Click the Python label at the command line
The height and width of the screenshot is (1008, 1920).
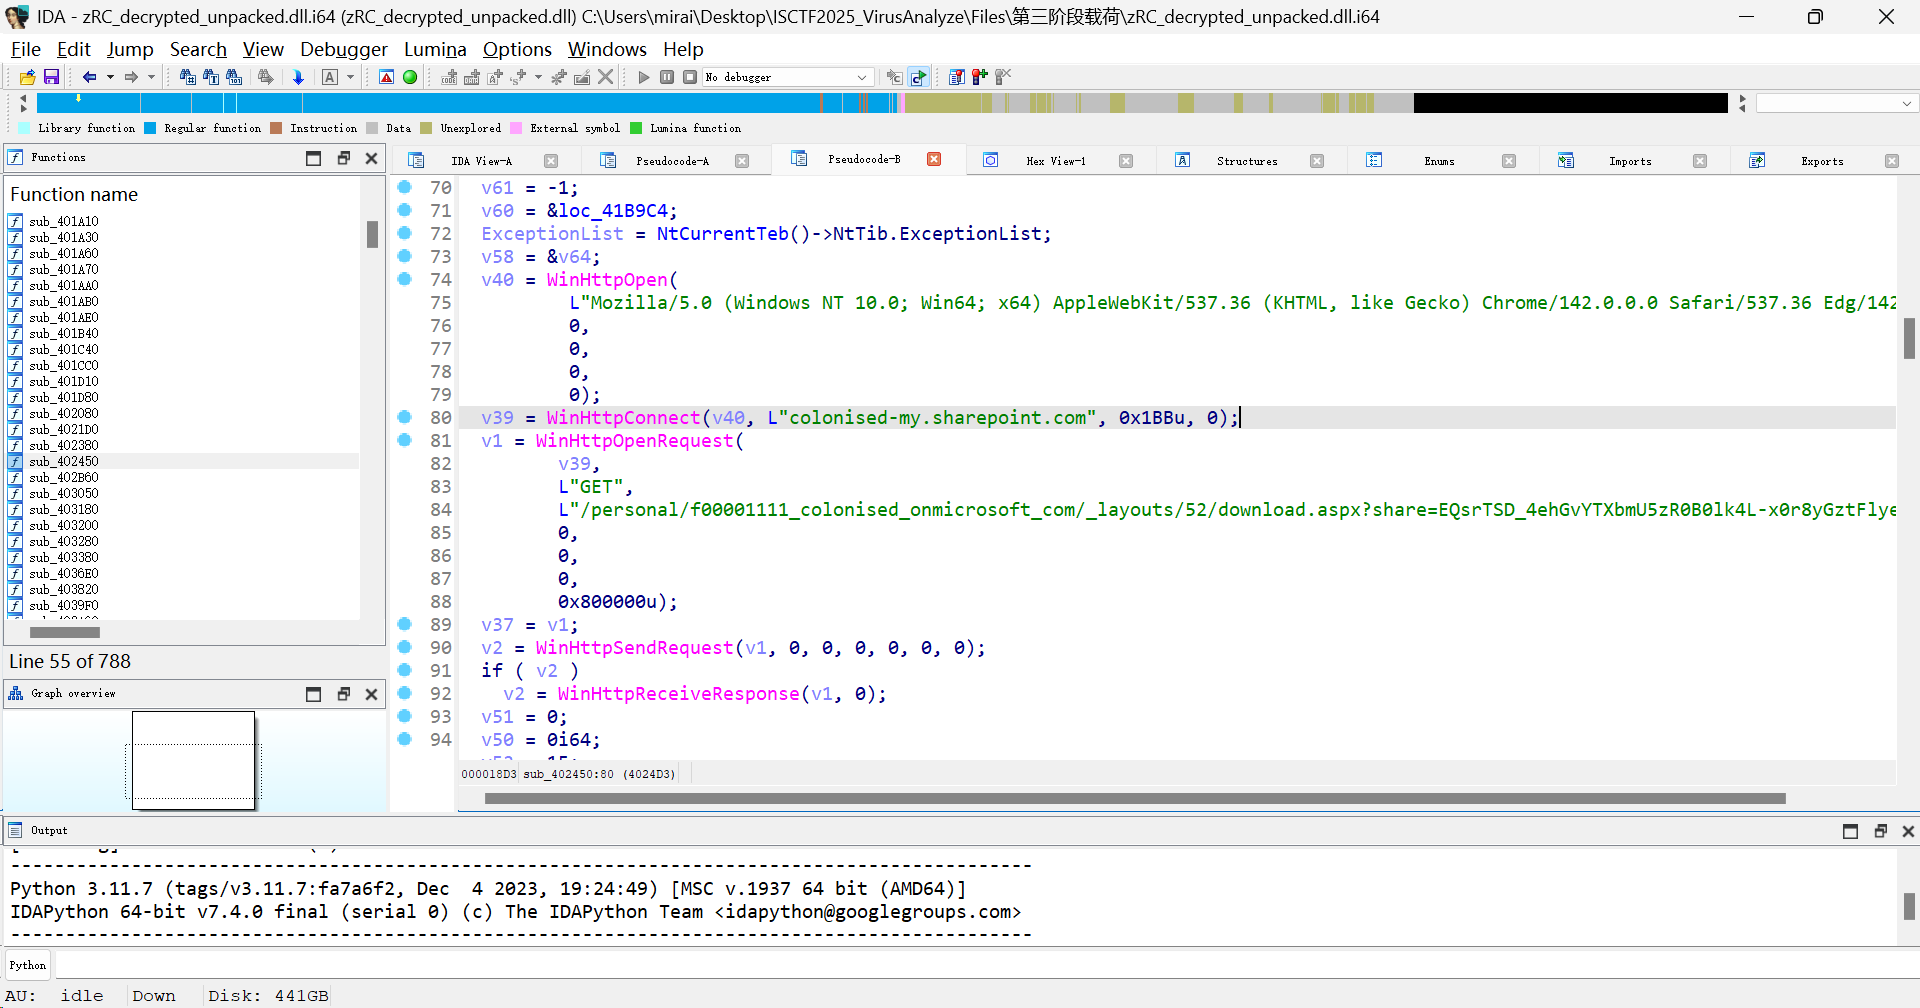[x=28, y=965]
